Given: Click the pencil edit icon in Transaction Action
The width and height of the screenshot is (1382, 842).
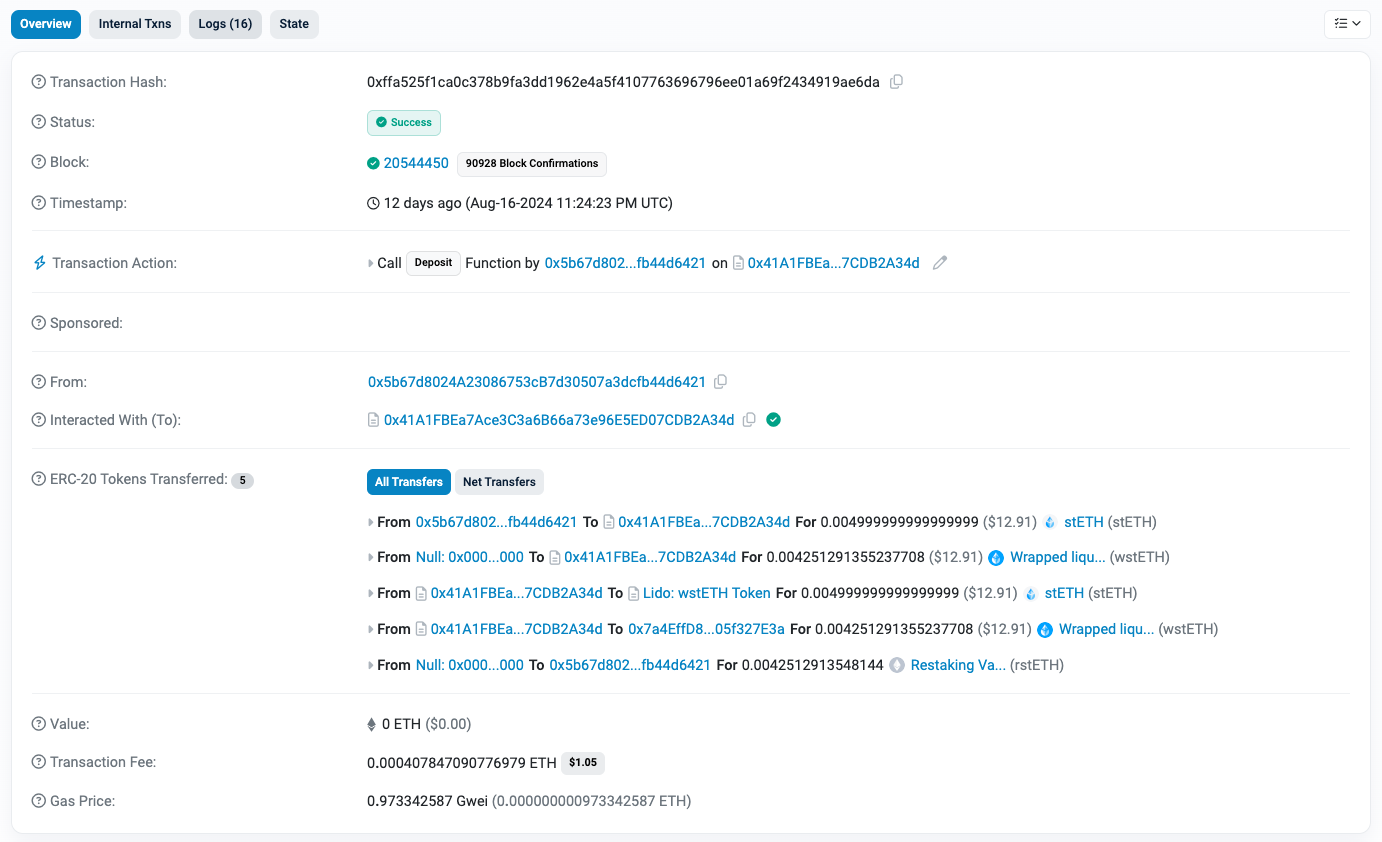Looking at the screenshot, I should pyautogui.click(x=939, y=263).
